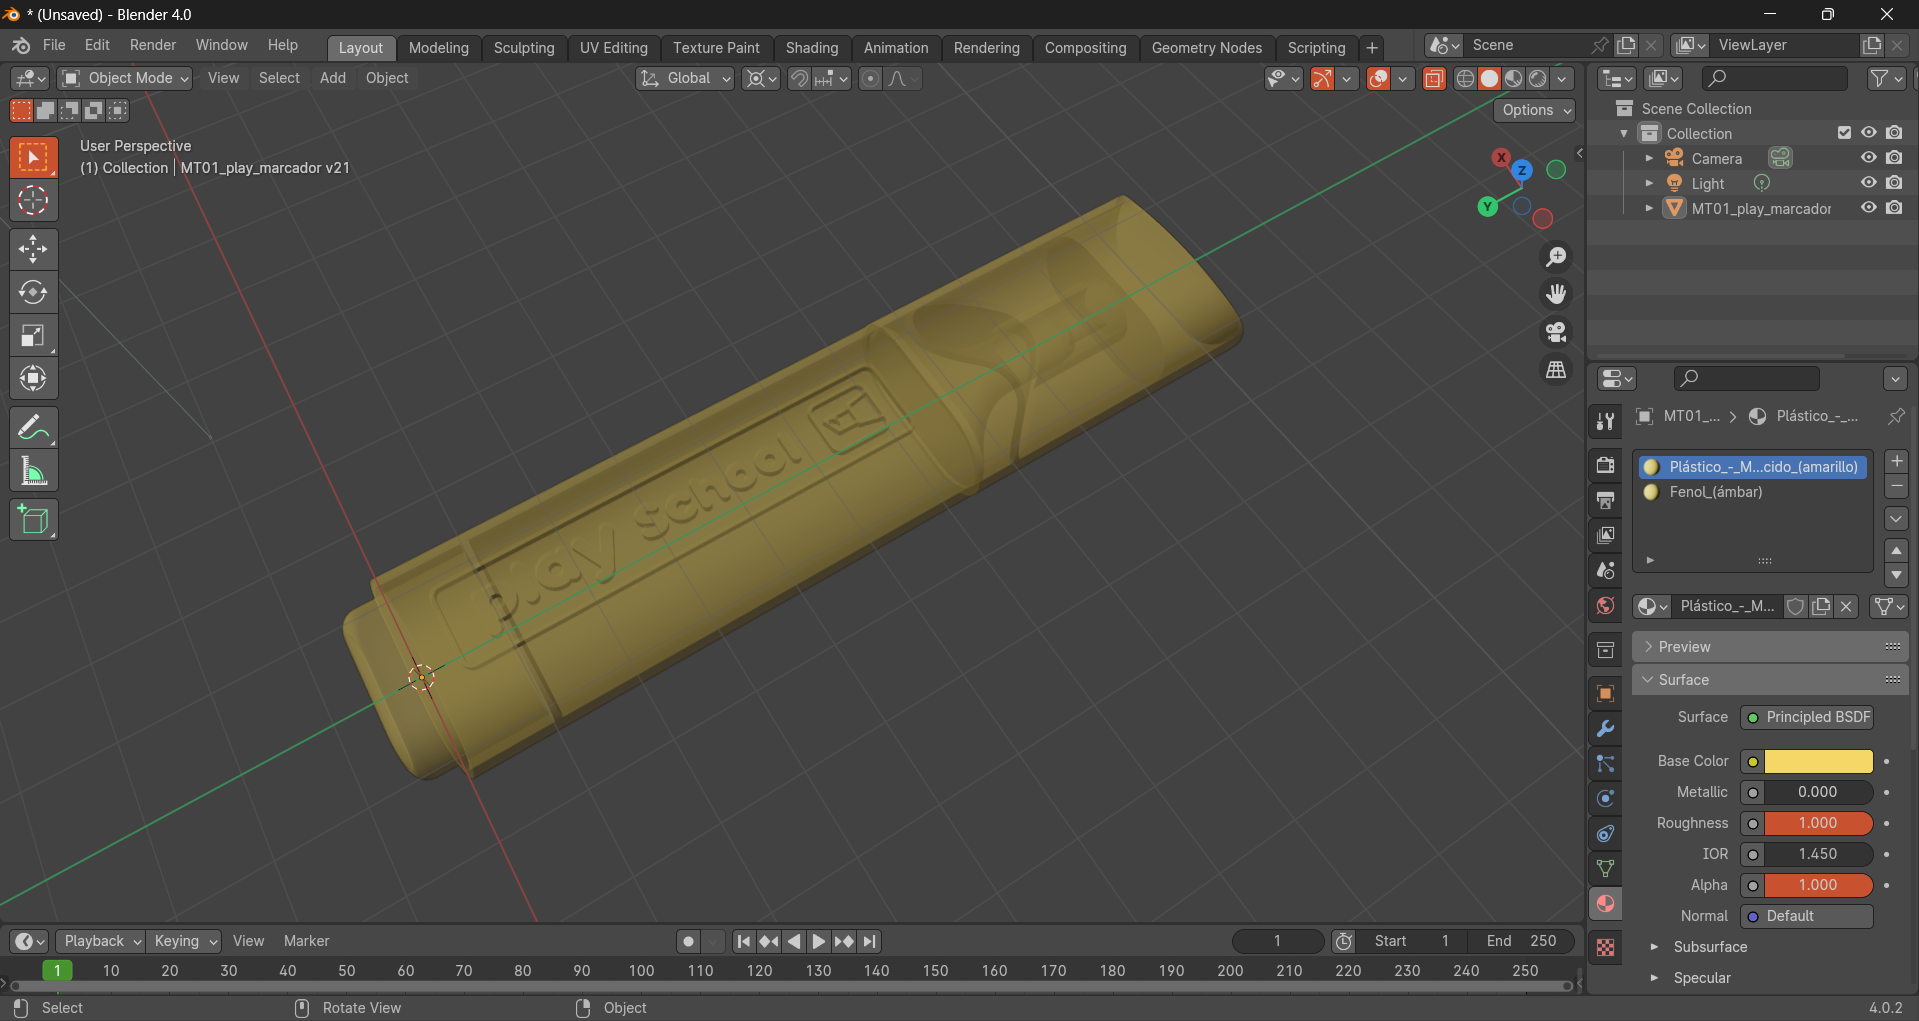
Task: Select the Scale tool
Action: tap(33, 336)
